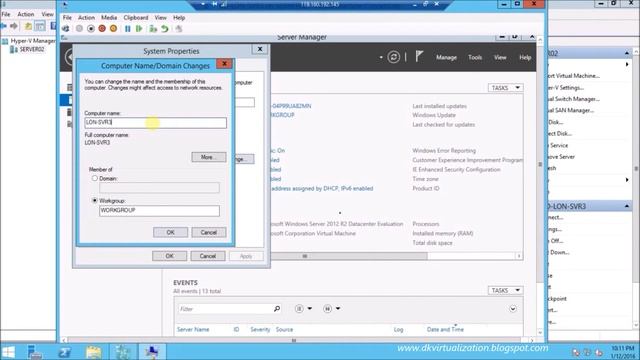The height and width of the screenshot is (360, 640).
Task: Open the Tools menu in Server Manager
Action: 475,58
